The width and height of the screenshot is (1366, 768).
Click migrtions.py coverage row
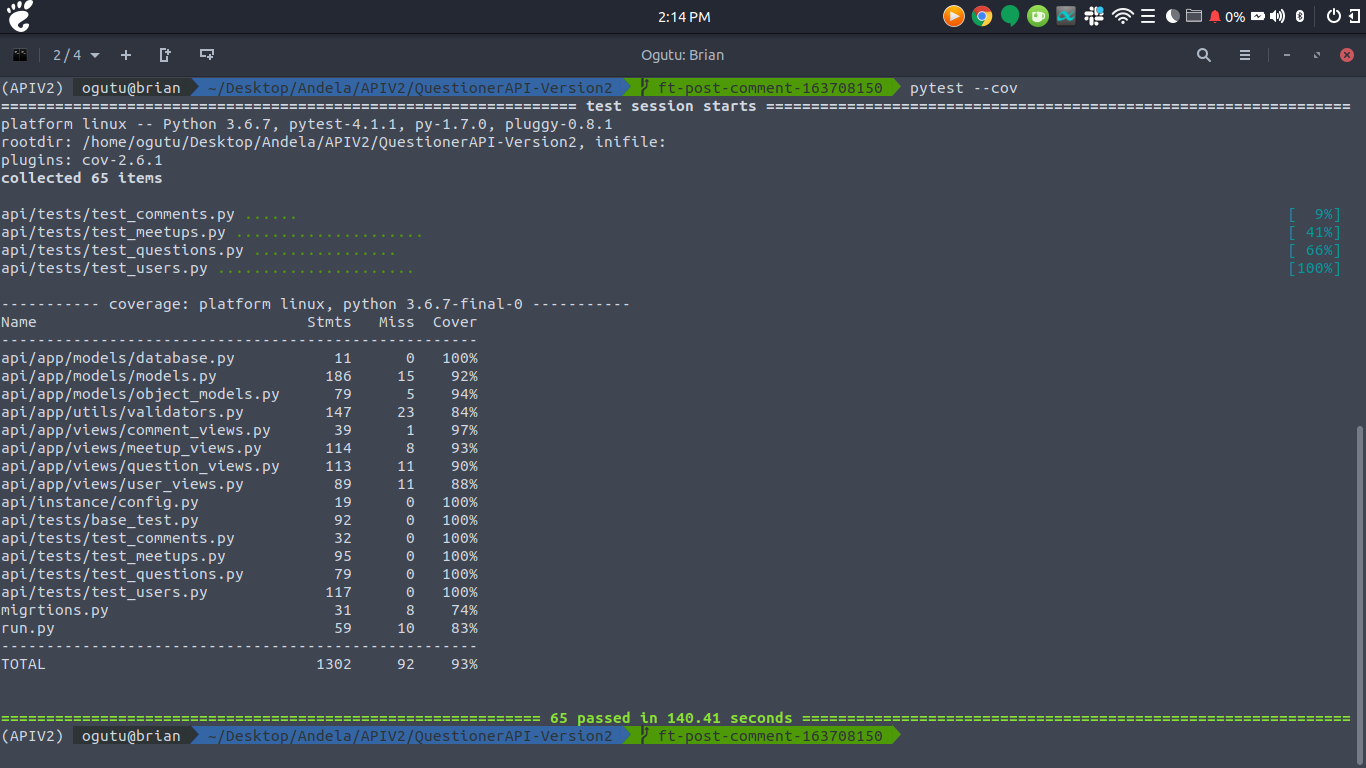(x=239, y=610)
